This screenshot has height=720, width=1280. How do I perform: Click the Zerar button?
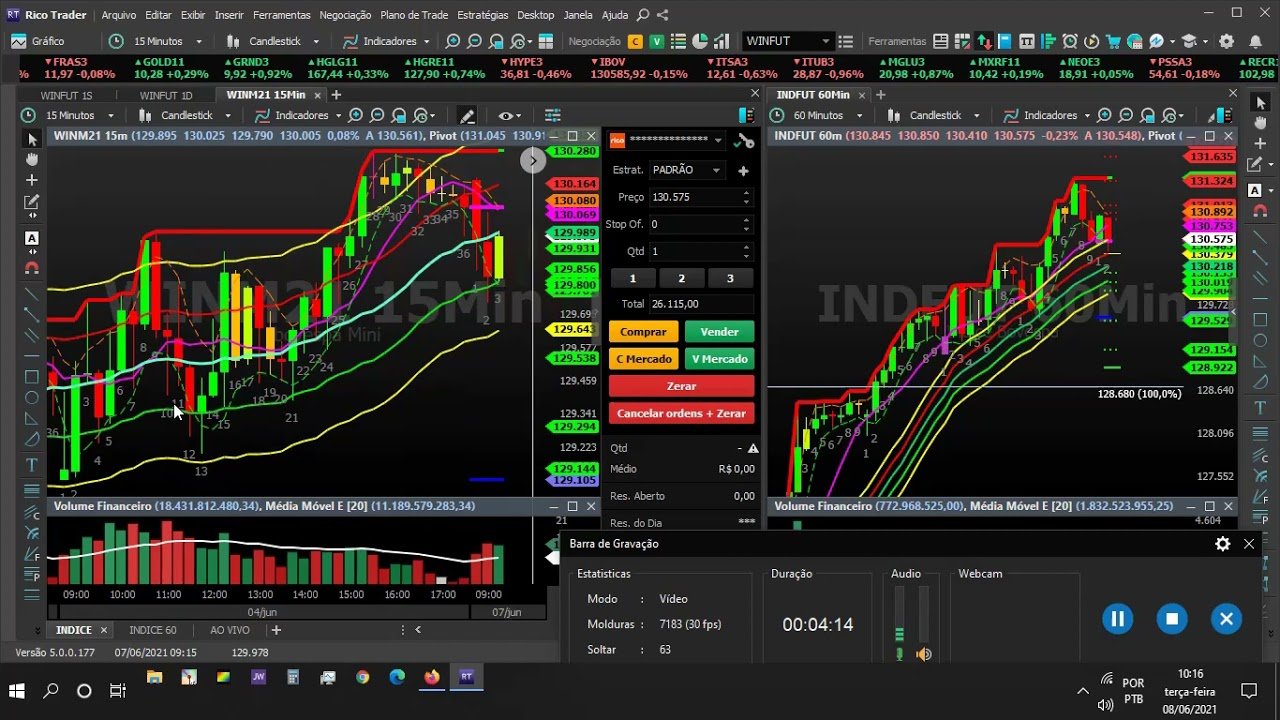681,386
